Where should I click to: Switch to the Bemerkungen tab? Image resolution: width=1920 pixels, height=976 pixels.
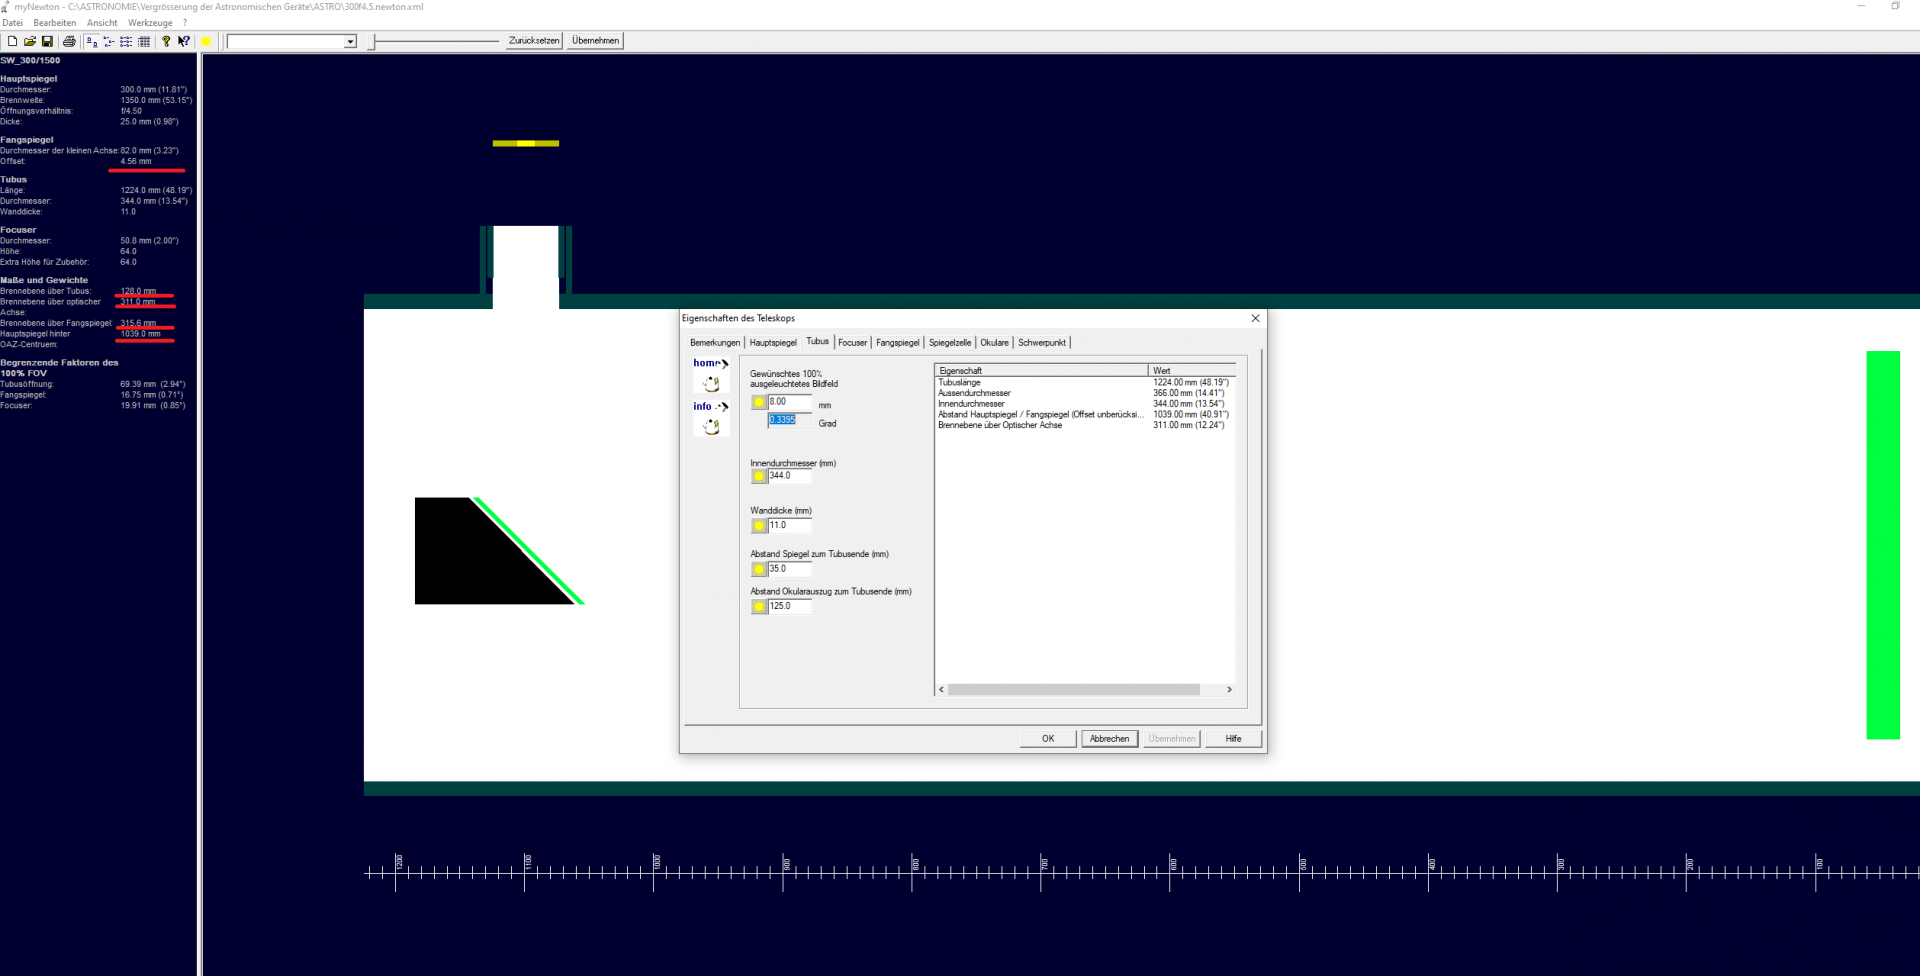click(715, 343)
